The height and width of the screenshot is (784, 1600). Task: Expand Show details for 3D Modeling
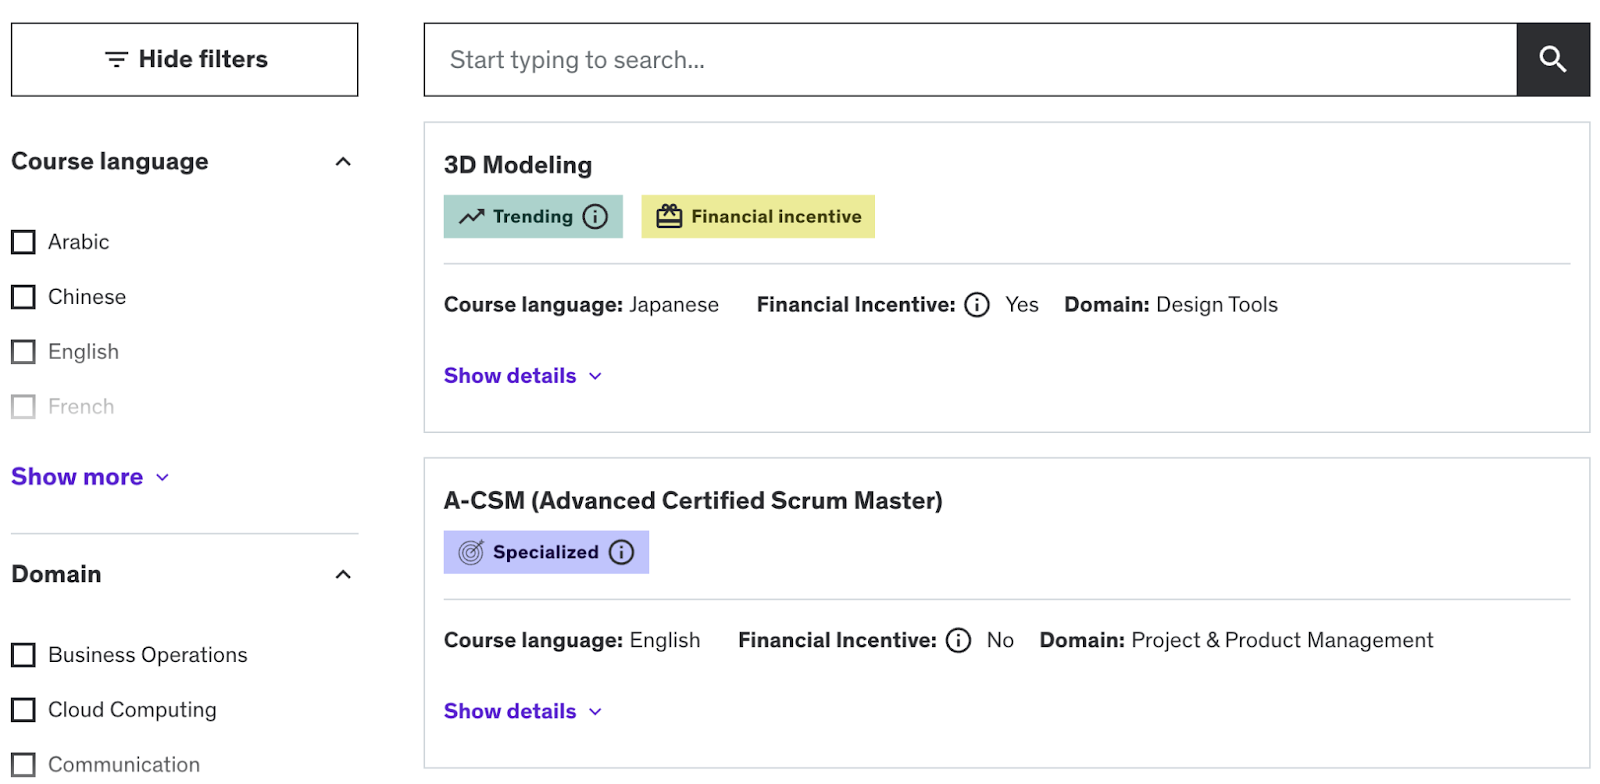tap(523, 376)
